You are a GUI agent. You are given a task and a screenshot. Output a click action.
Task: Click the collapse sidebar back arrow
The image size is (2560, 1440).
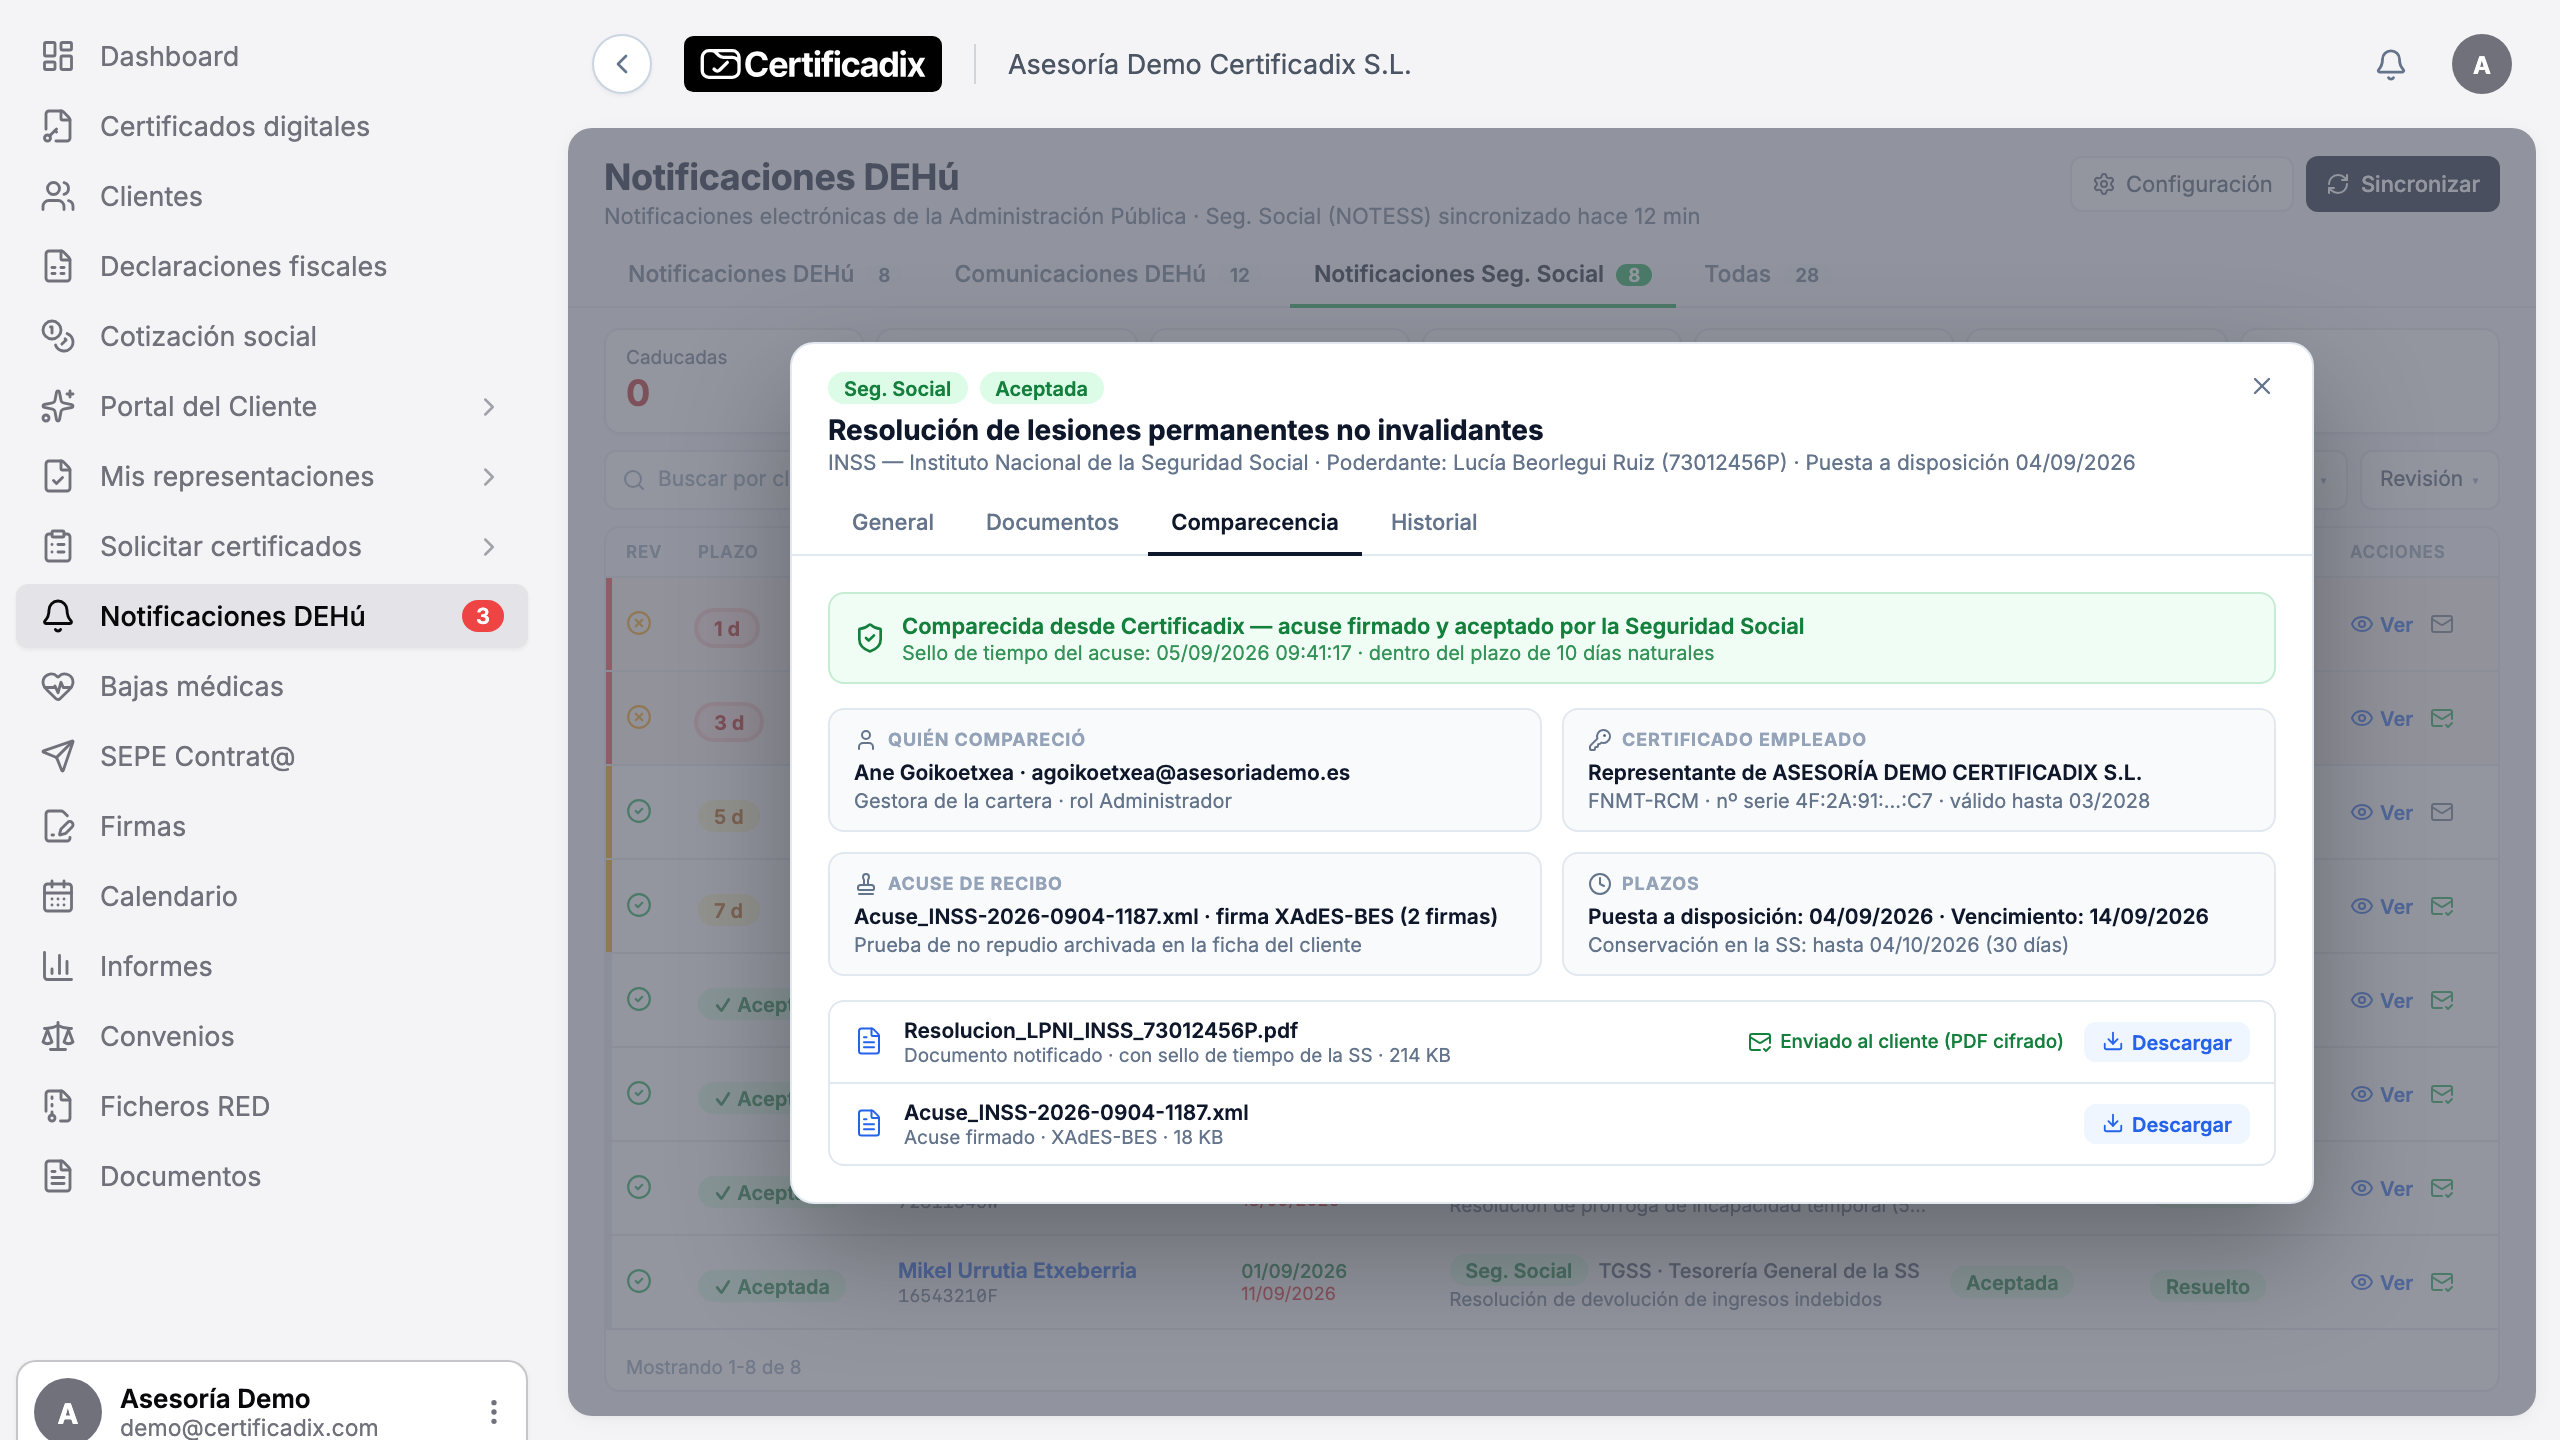click(x=622, y=64)
